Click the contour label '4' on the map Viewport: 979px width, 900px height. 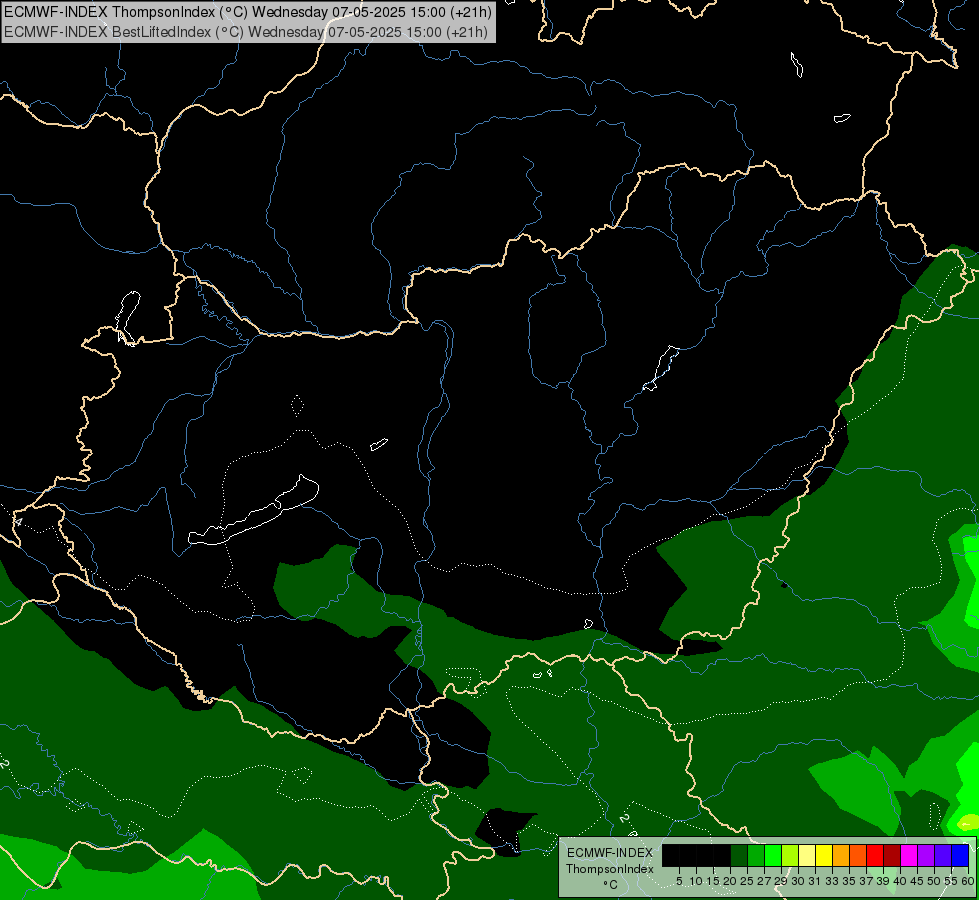click(x=17, y=522)
